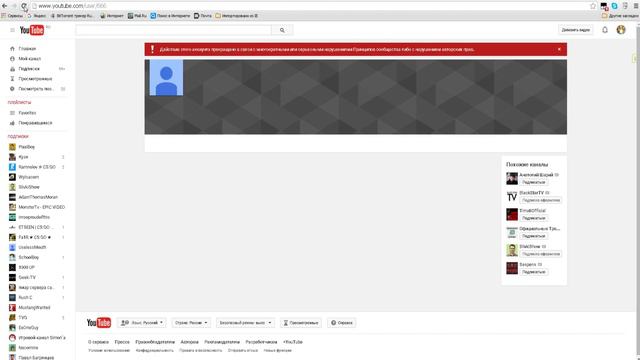640x360 pixels.
Task: Open the Посмотреть позже list
Action: pos(35,89)
